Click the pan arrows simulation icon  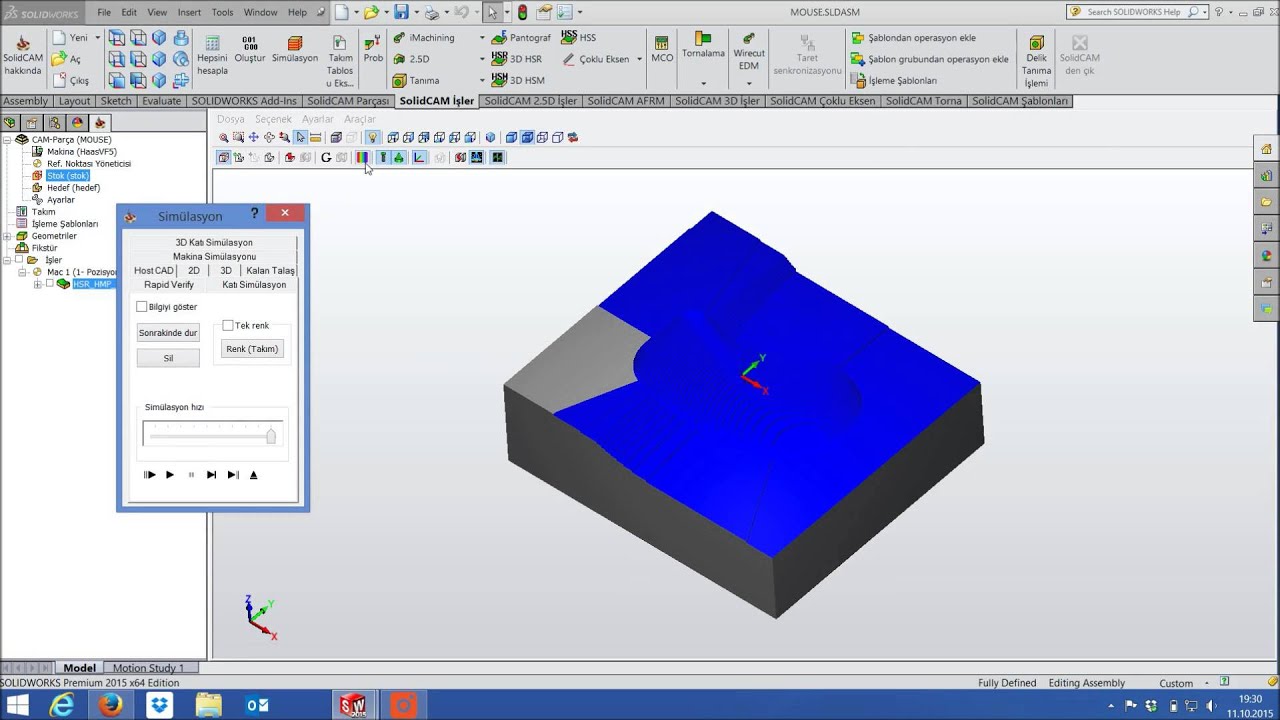254,138
